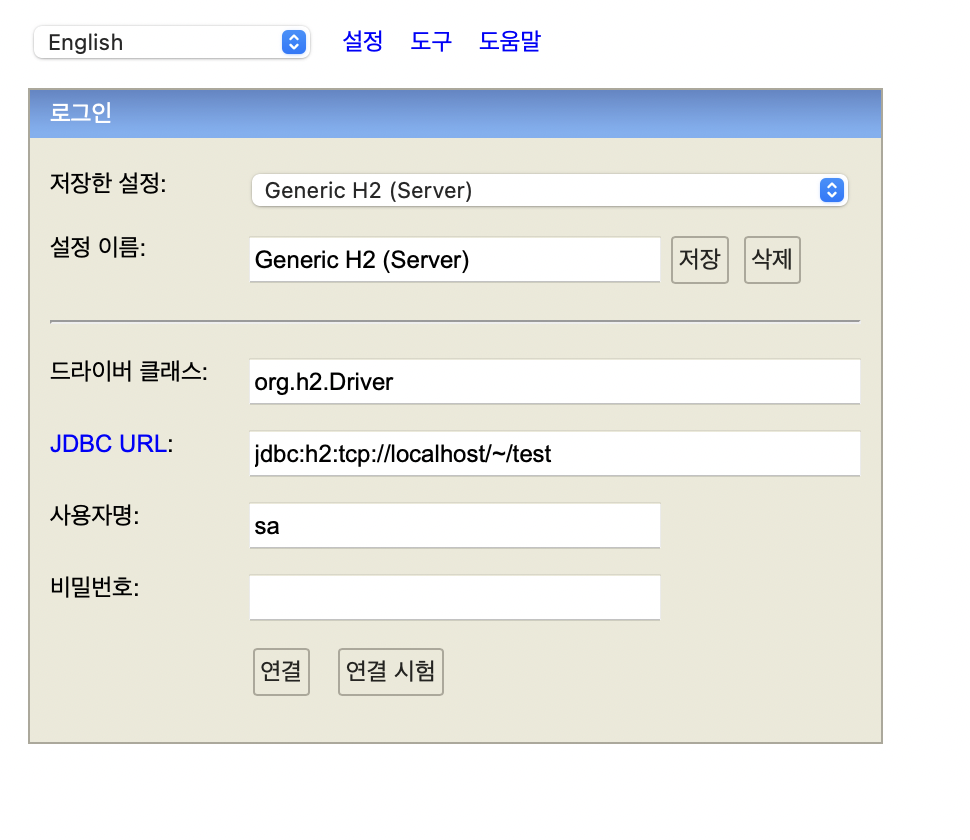Click the 연결 시험 button
The height and width of the screenshot is (840, 970).
(391, 672)
